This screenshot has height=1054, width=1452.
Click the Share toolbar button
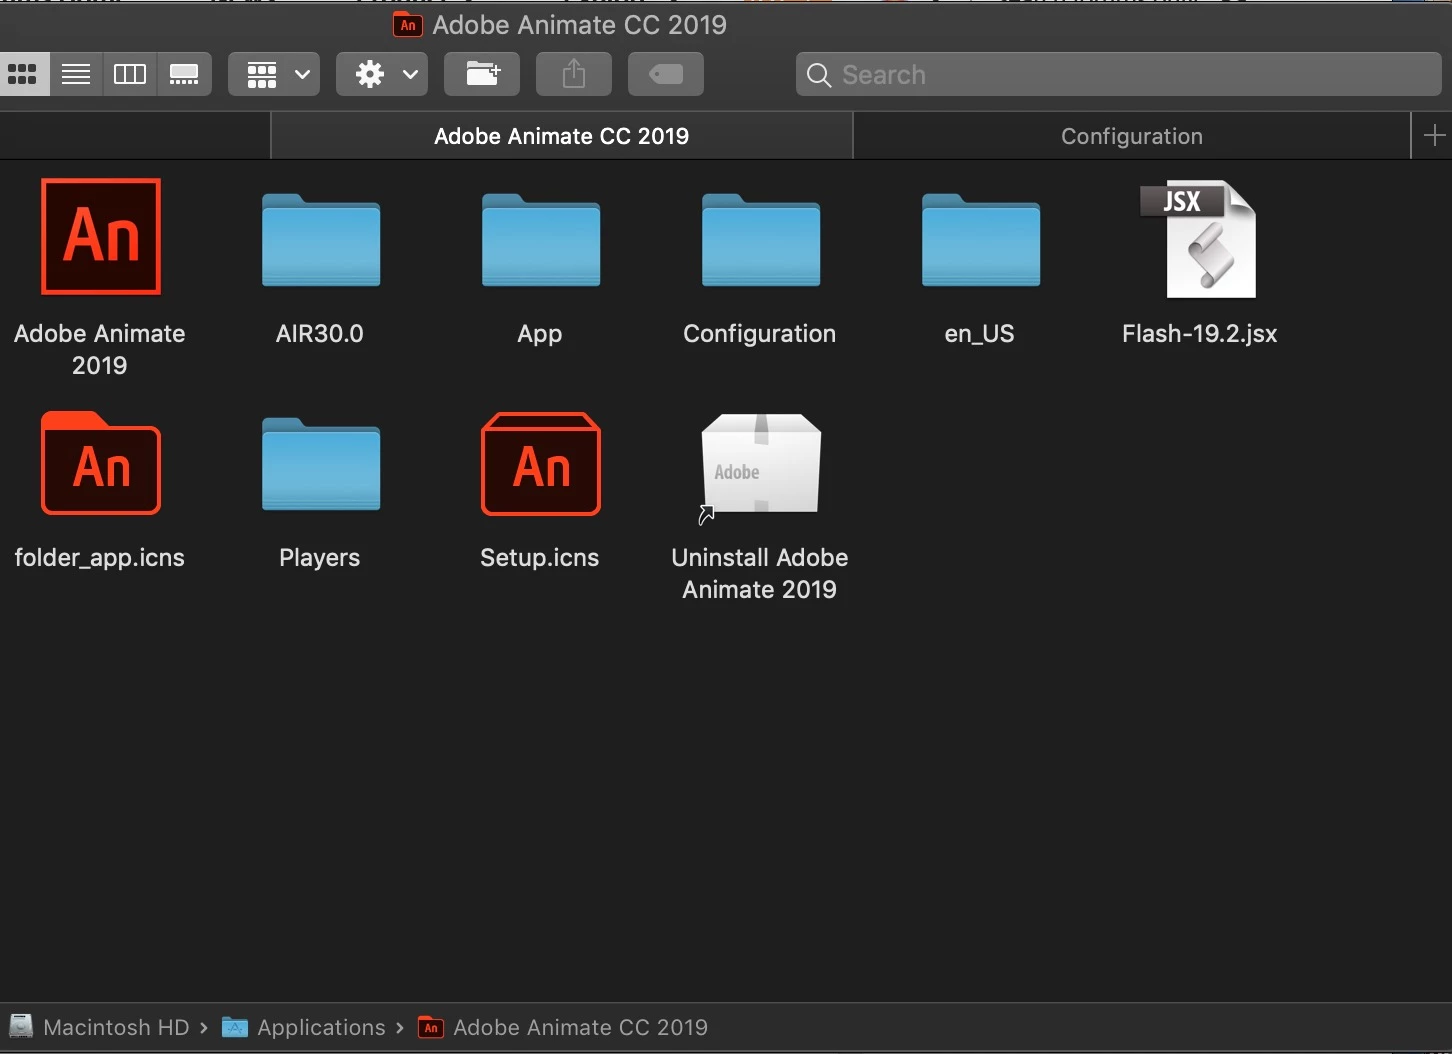pos(574,74)
